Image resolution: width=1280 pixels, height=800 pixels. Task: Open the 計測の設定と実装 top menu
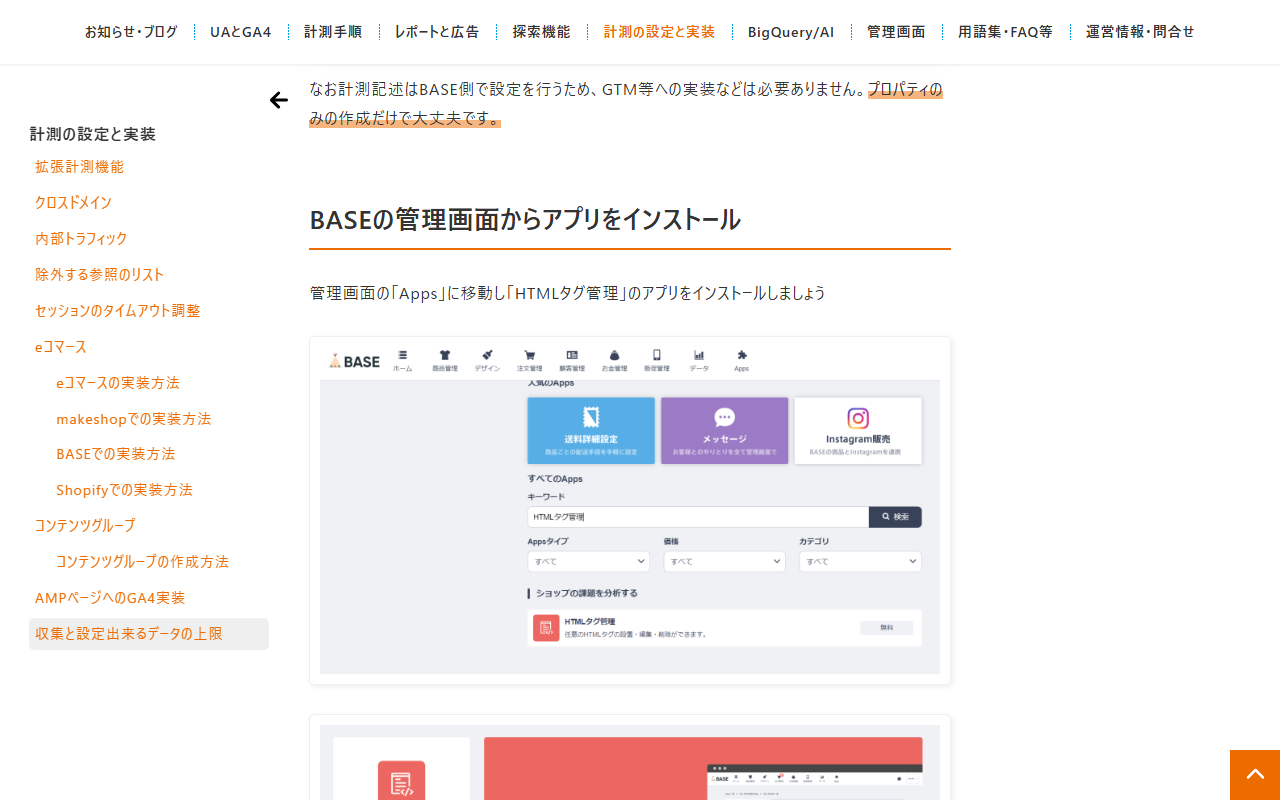659,32
